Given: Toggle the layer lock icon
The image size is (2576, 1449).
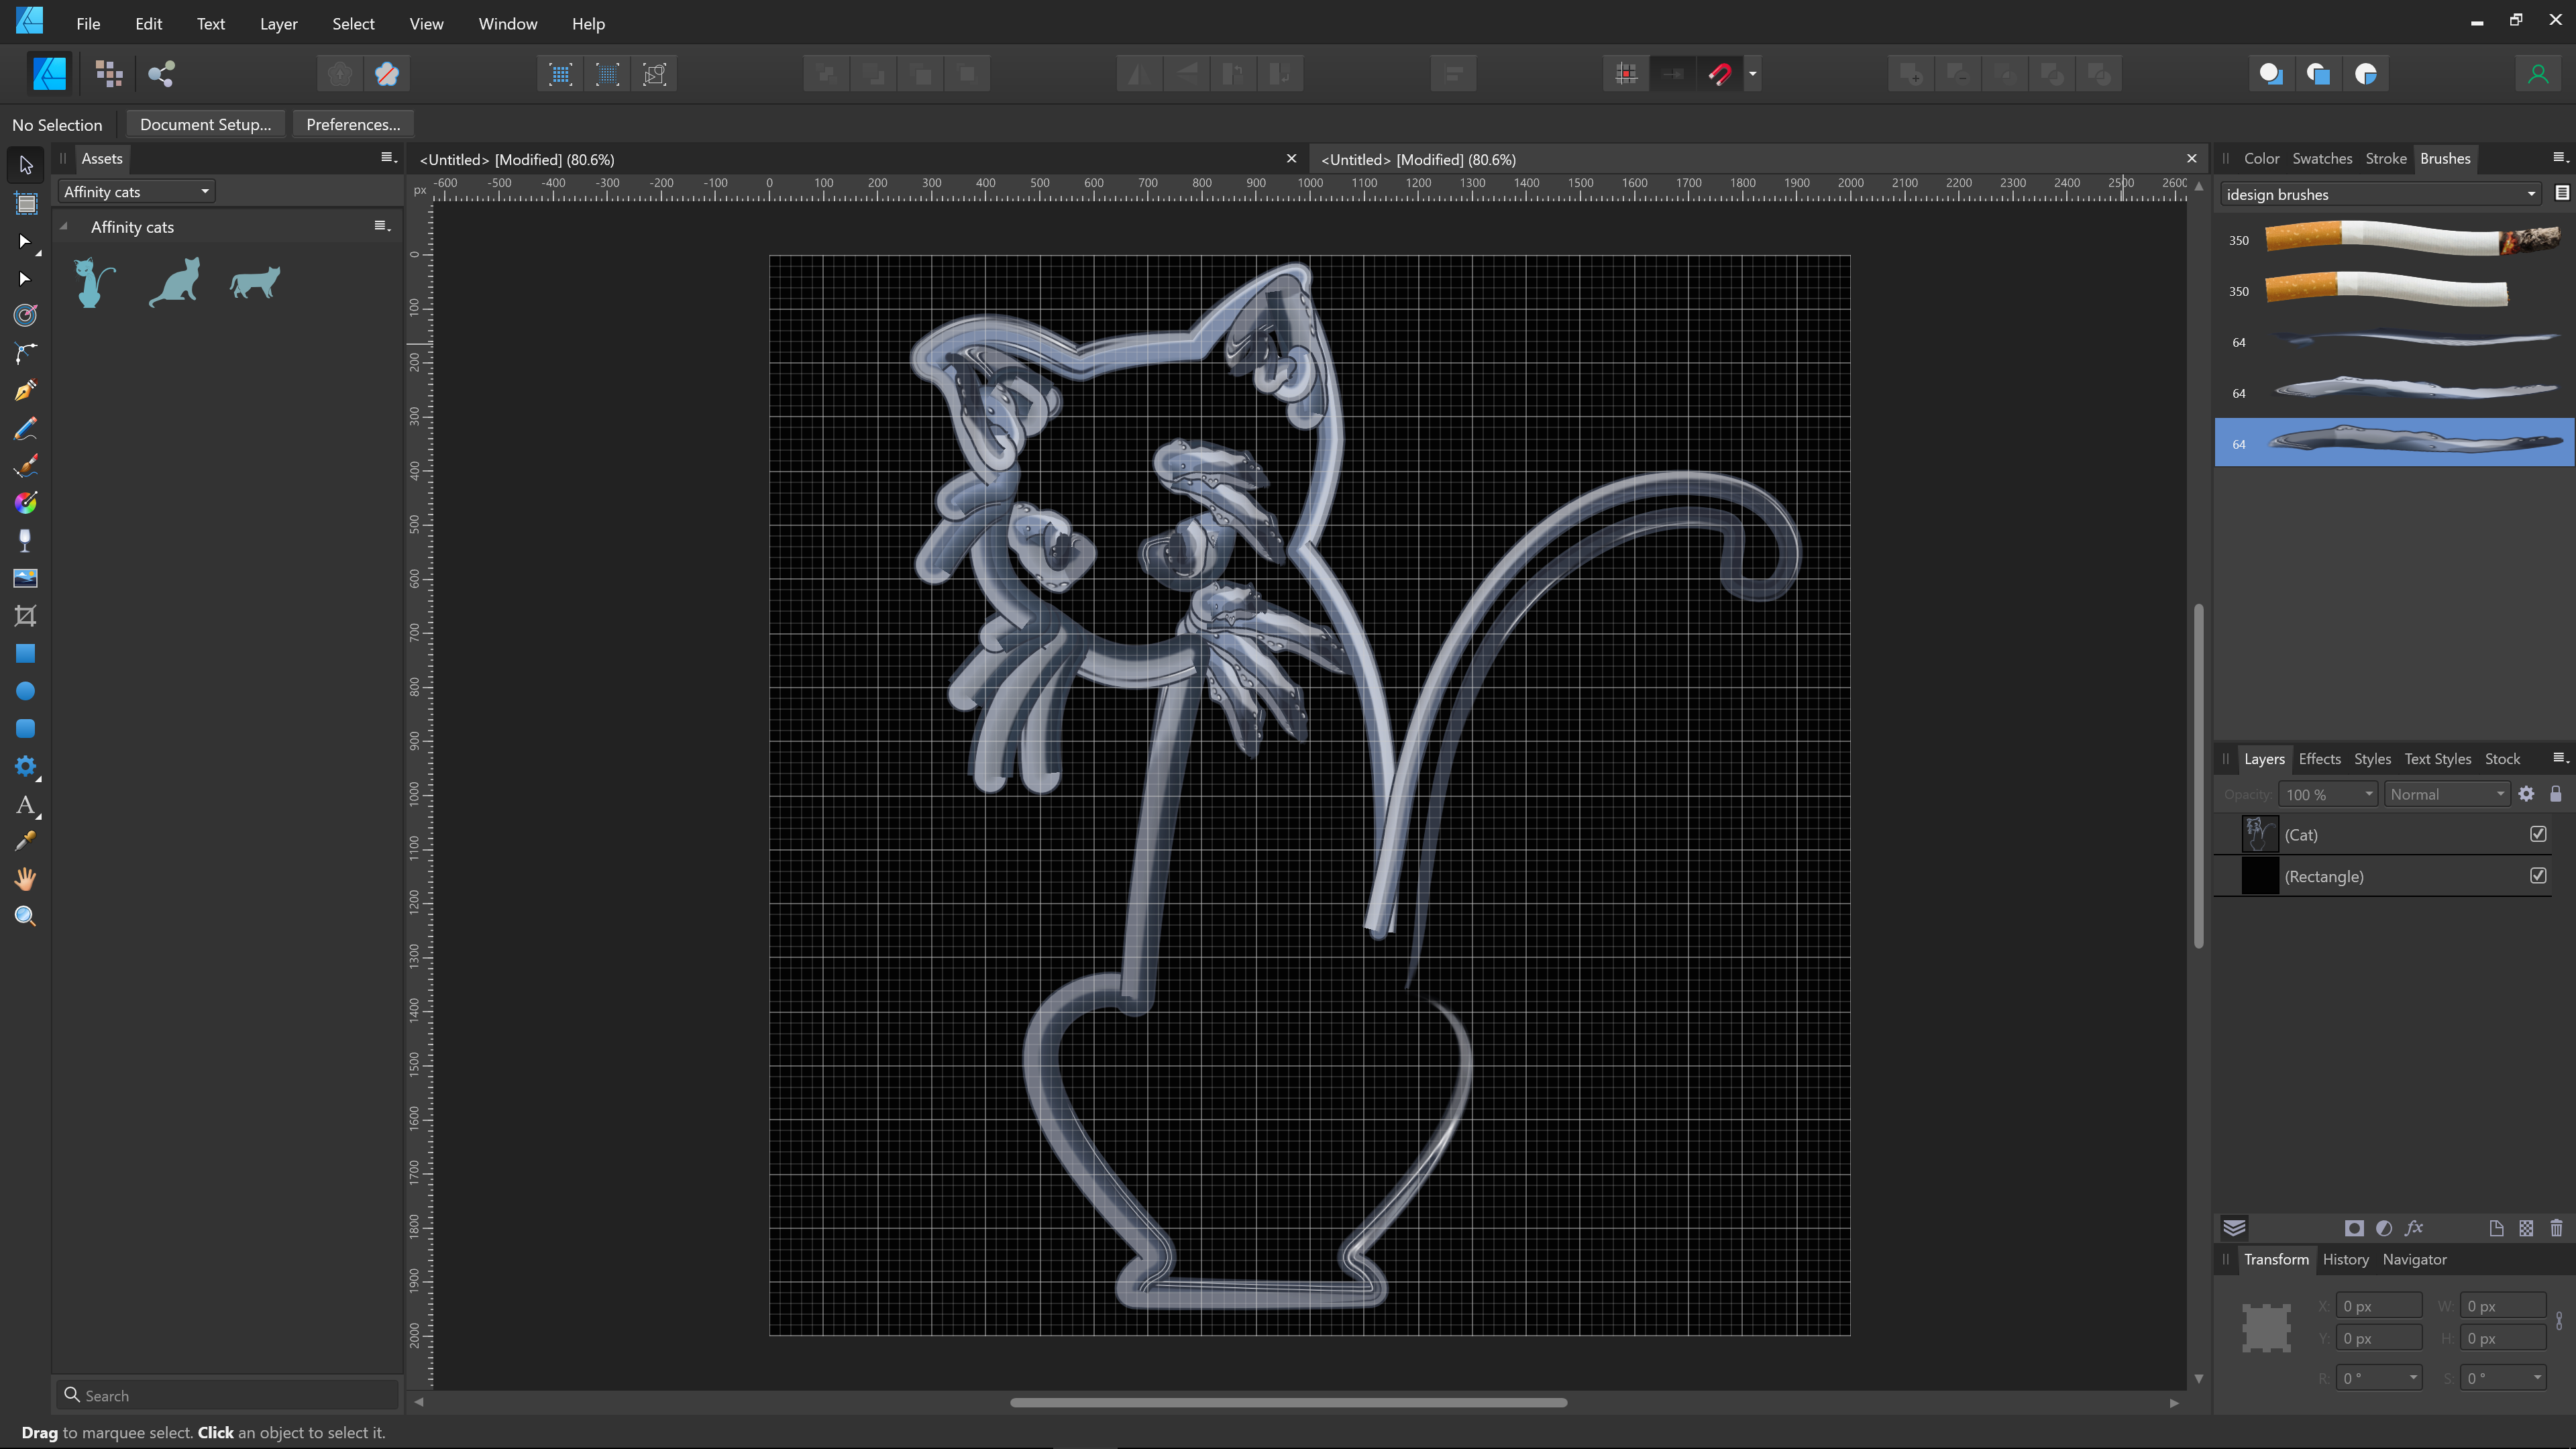Looking at the screenshot, I should click(x=2556, y=794).
